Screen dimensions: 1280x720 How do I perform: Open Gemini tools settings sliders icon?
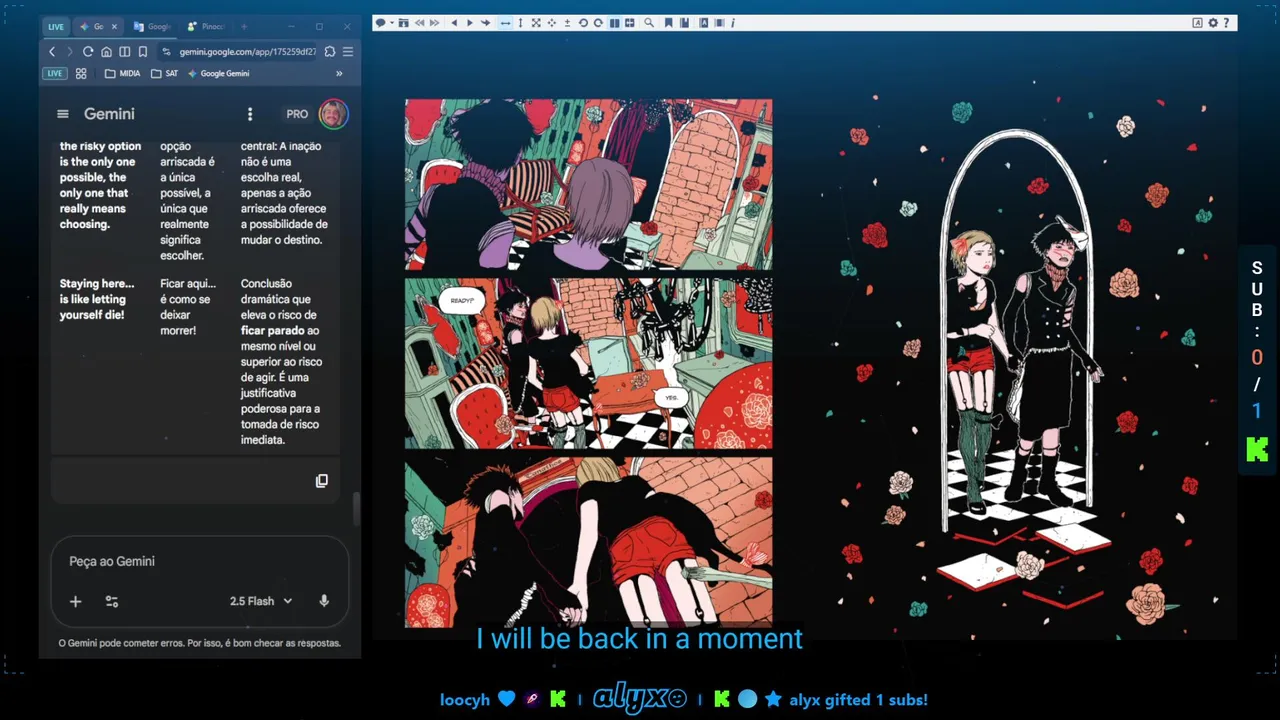point(112,601)
